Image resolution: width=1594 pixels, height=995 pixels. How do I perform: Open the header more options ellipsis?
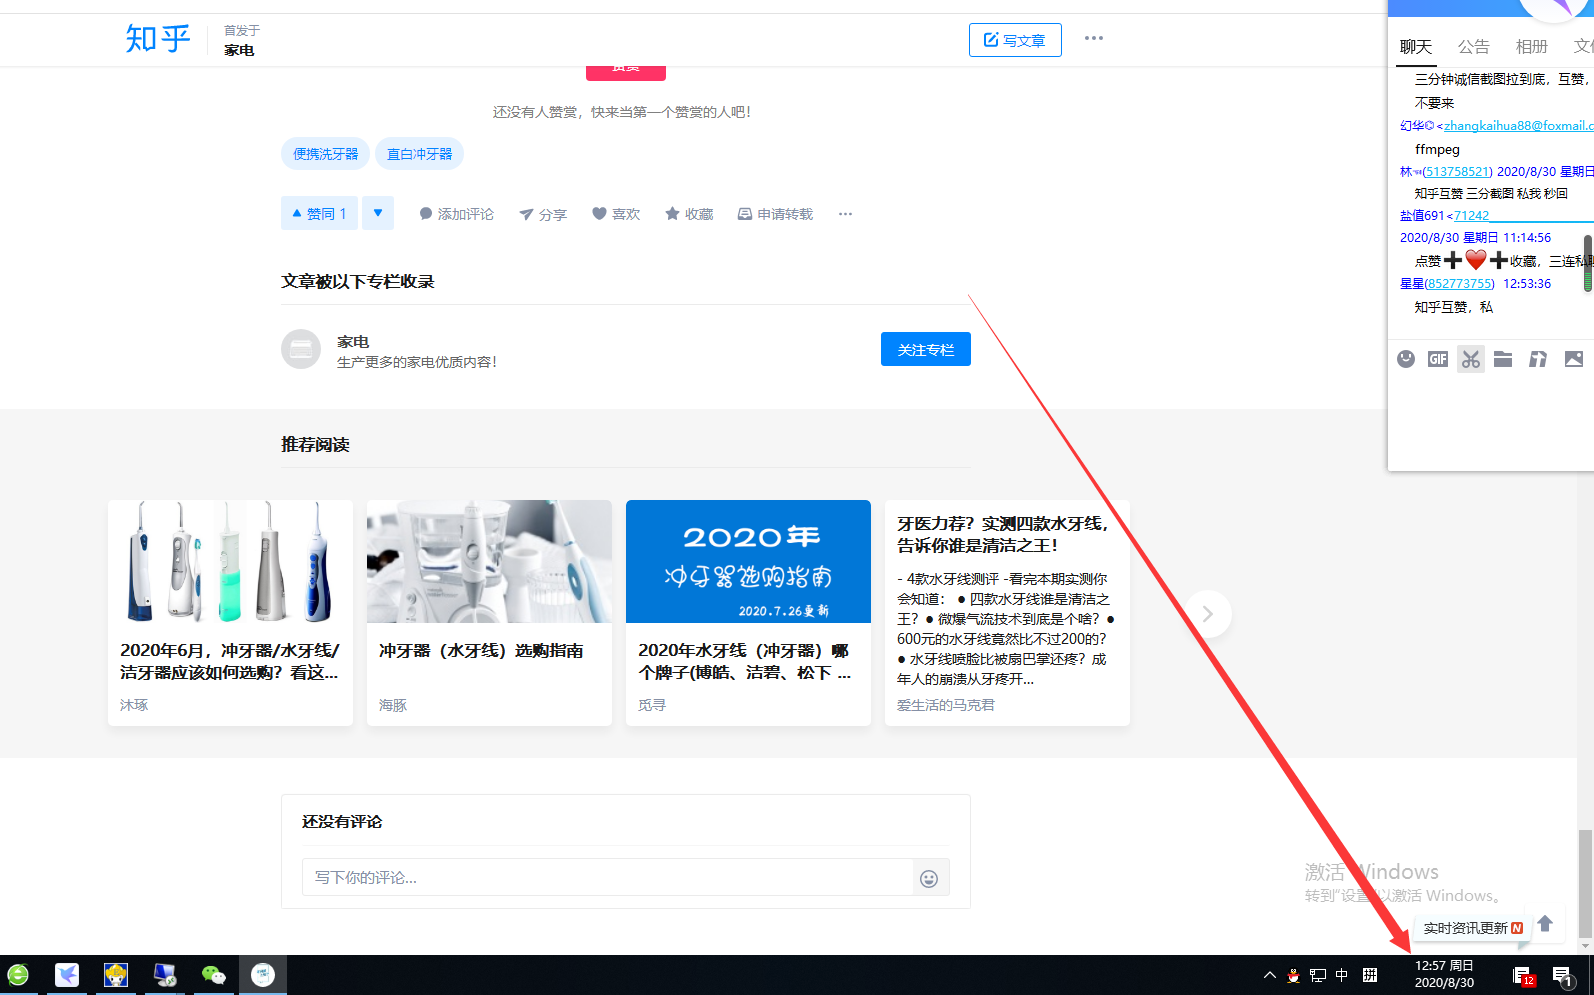click(1094, 38)
